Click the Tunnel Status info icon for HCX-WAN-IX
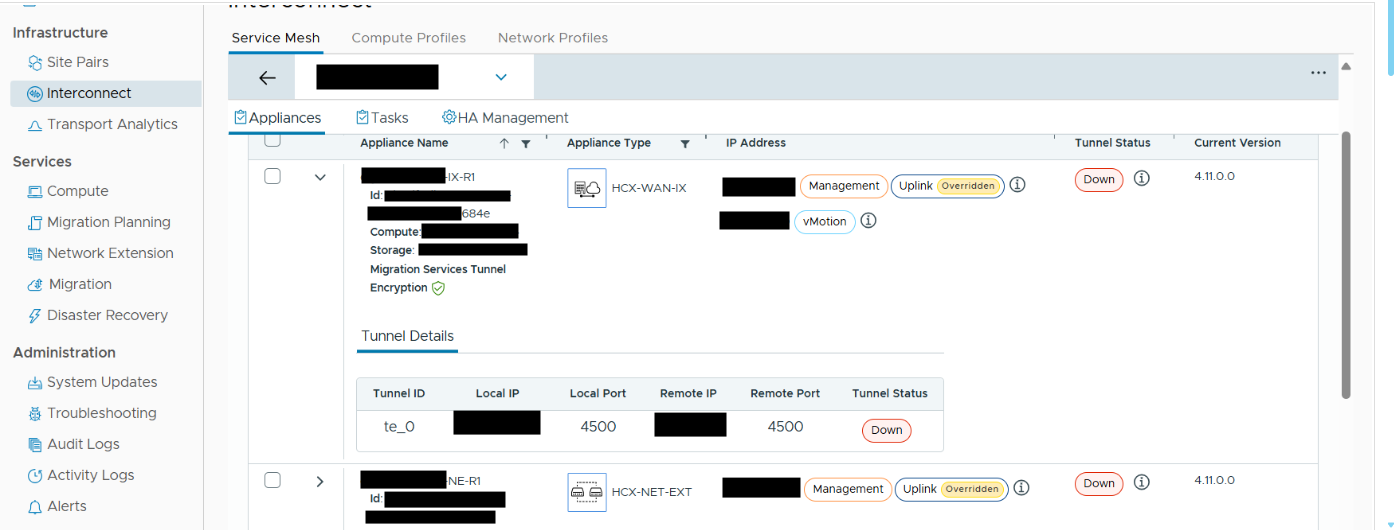Screen dimensions: 1400x532 click(1141, 179)
